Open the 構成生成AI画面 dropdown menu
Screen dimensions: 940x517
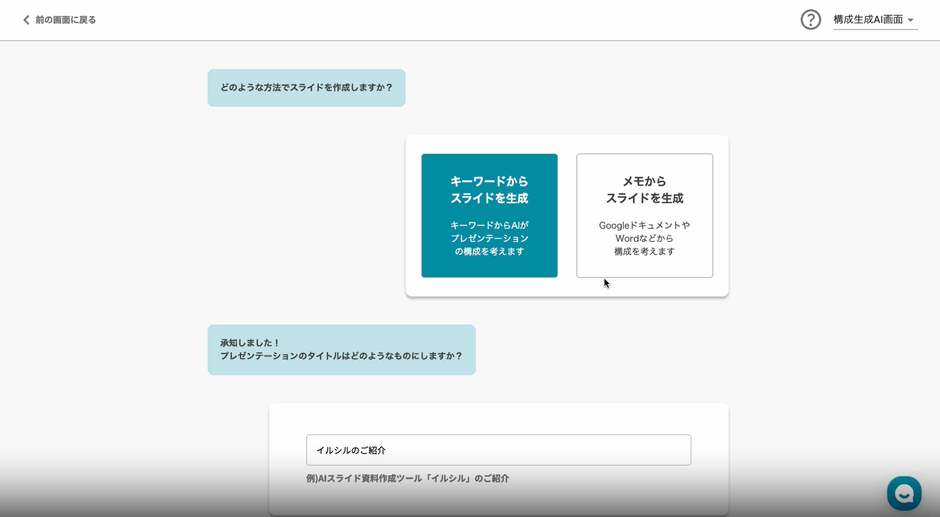pyautogui.click(x=868, y=20)
